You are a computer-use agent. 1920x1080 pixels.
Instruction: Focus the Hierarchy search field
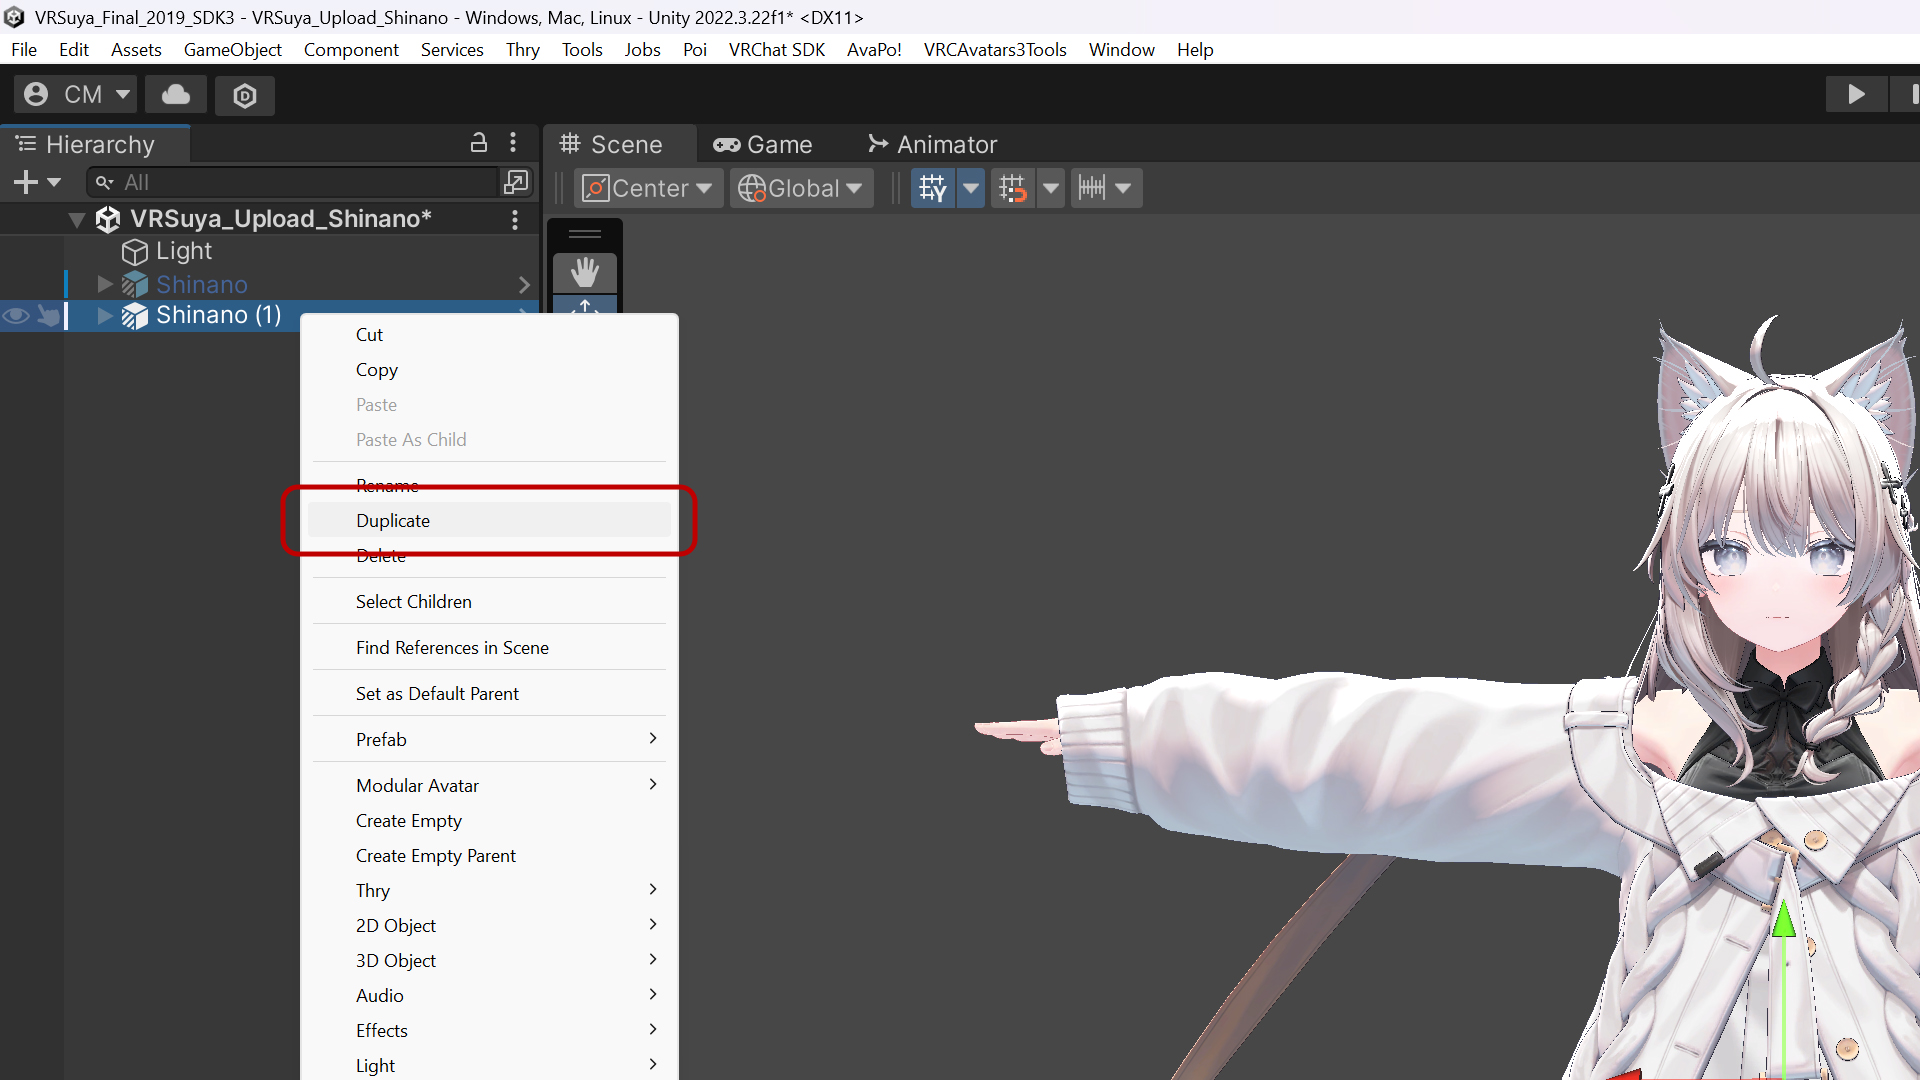tap(292, 182)
